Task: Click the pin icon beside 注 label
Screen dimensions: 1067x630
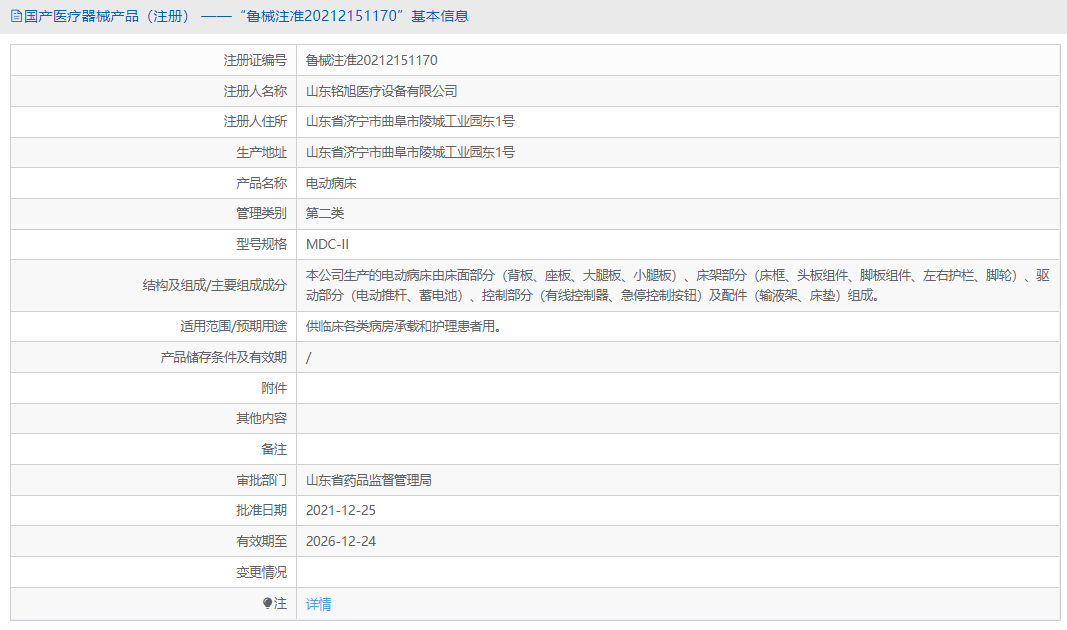Action: tap(266, 602)
